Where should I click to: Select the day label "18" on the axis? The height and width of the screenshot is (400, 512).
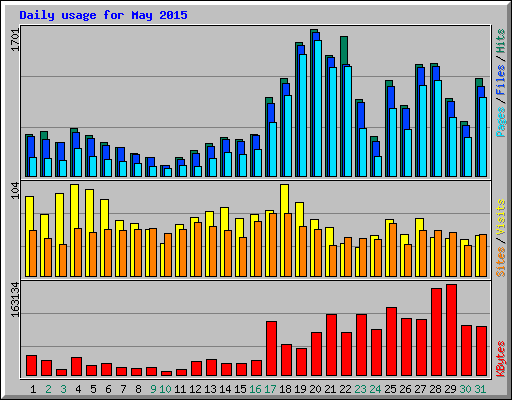[285, 389]
